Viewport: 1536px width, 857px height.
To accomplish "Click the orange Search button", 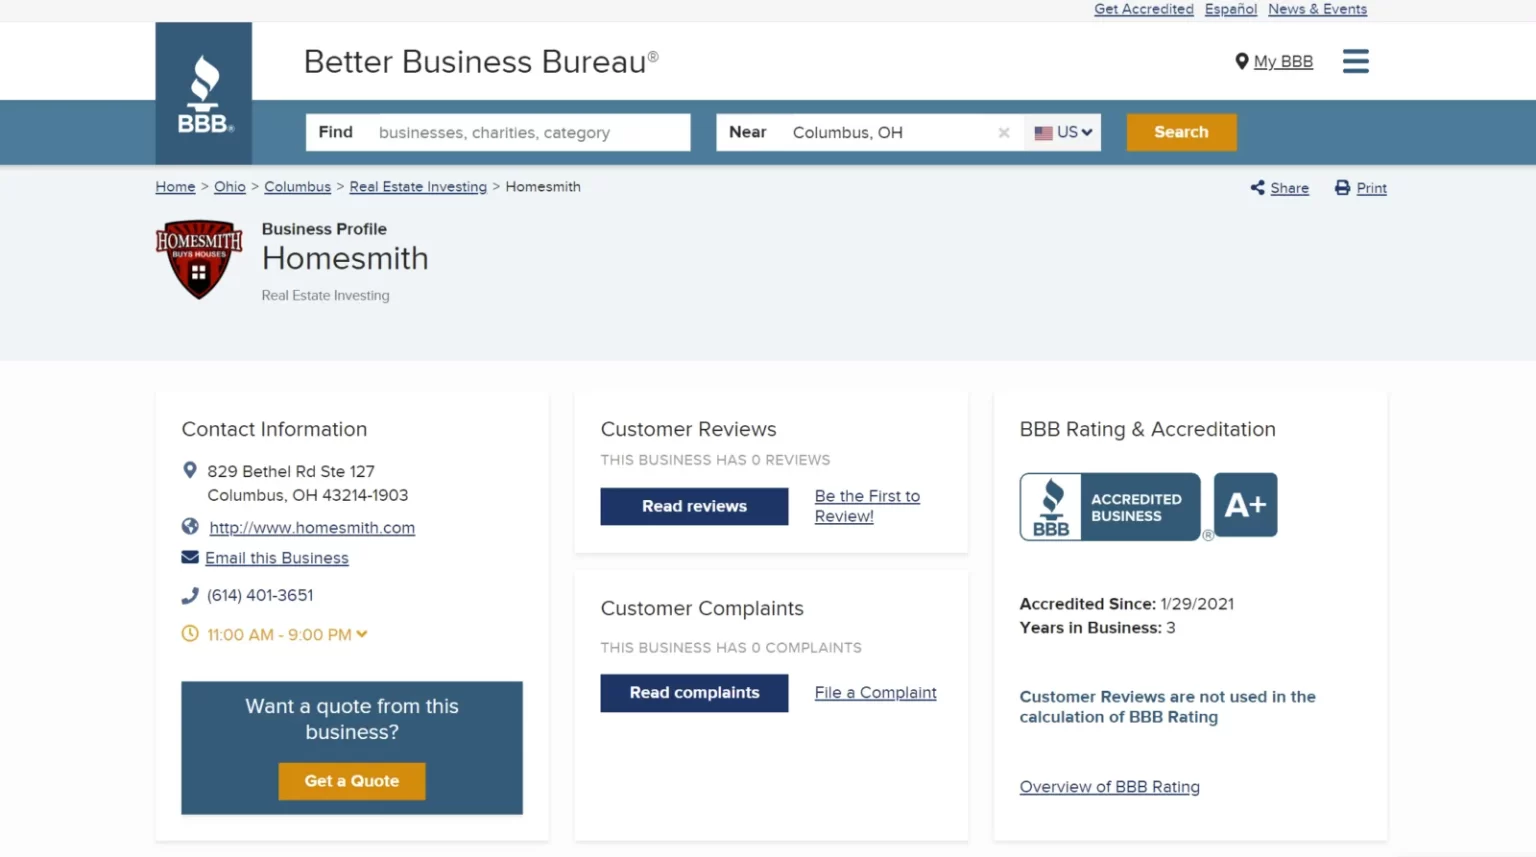I will (x=1181, y=132).
